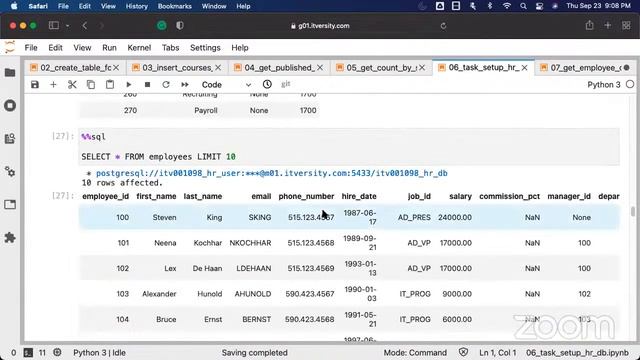Run the selected cell with play icon
The width and height of the screenshot is (640, 360).
(129, 84)
